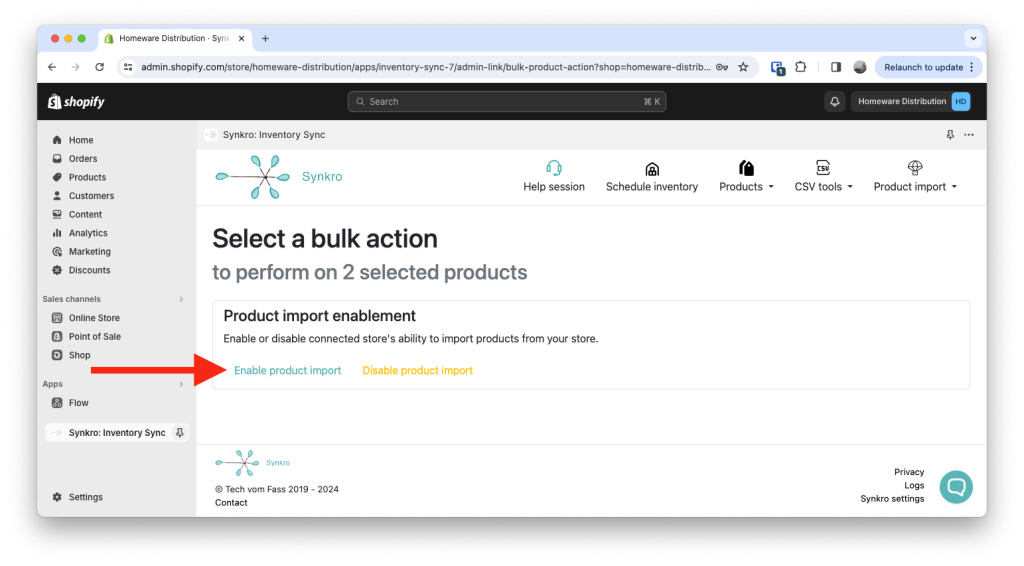Image resolution: width=1024 pixels, height=566 pixels.
Task: Open the app's three-dot more menu
Action: (x=968, y=135)
